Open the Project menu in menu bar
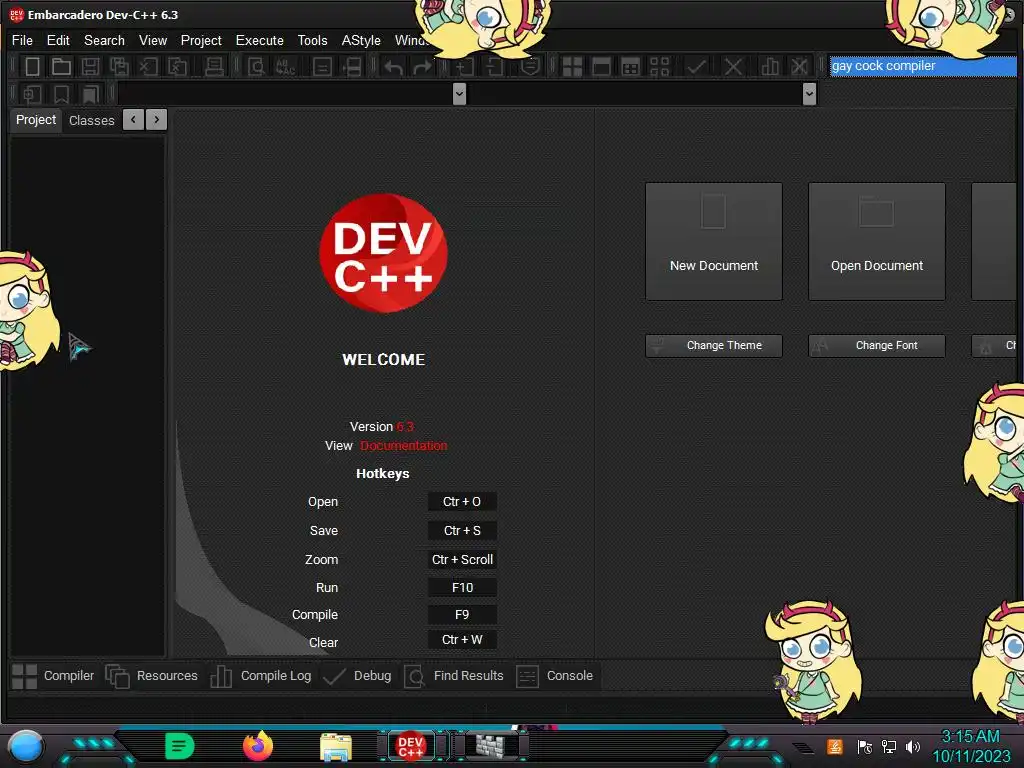The width and height of the screenshot is (1024, 768). tap(201, 40)
